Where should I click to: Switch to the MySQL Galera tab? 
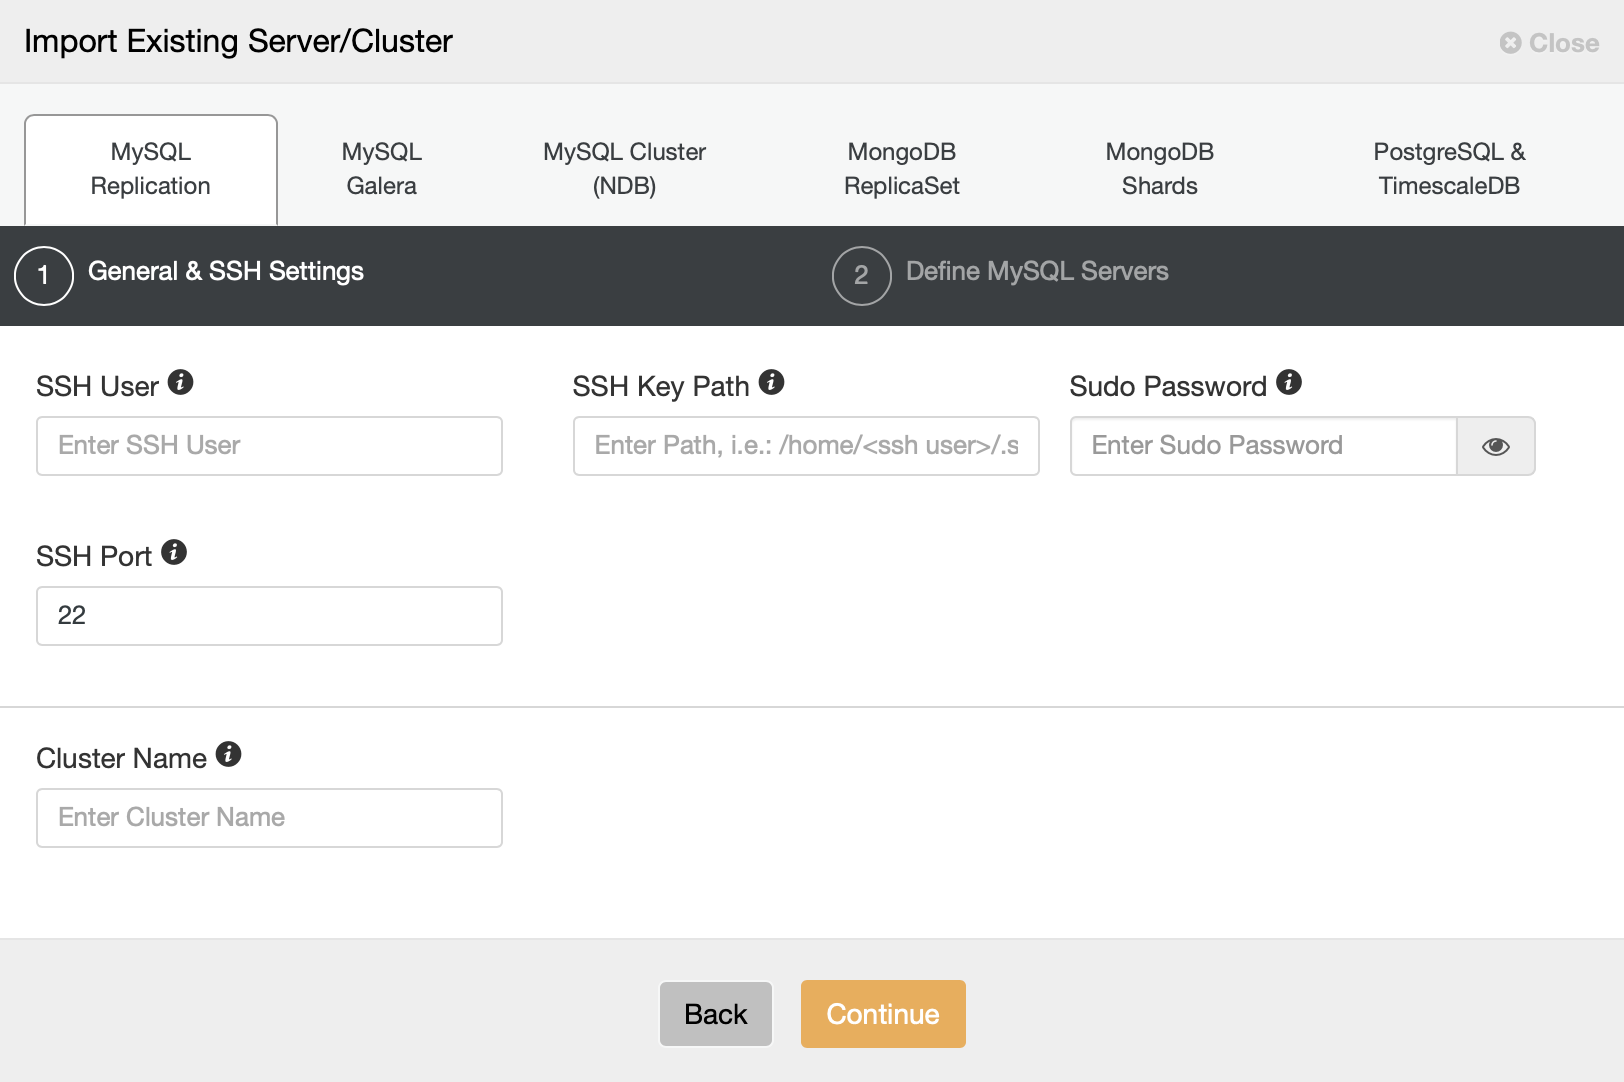(x=382, y=169)
